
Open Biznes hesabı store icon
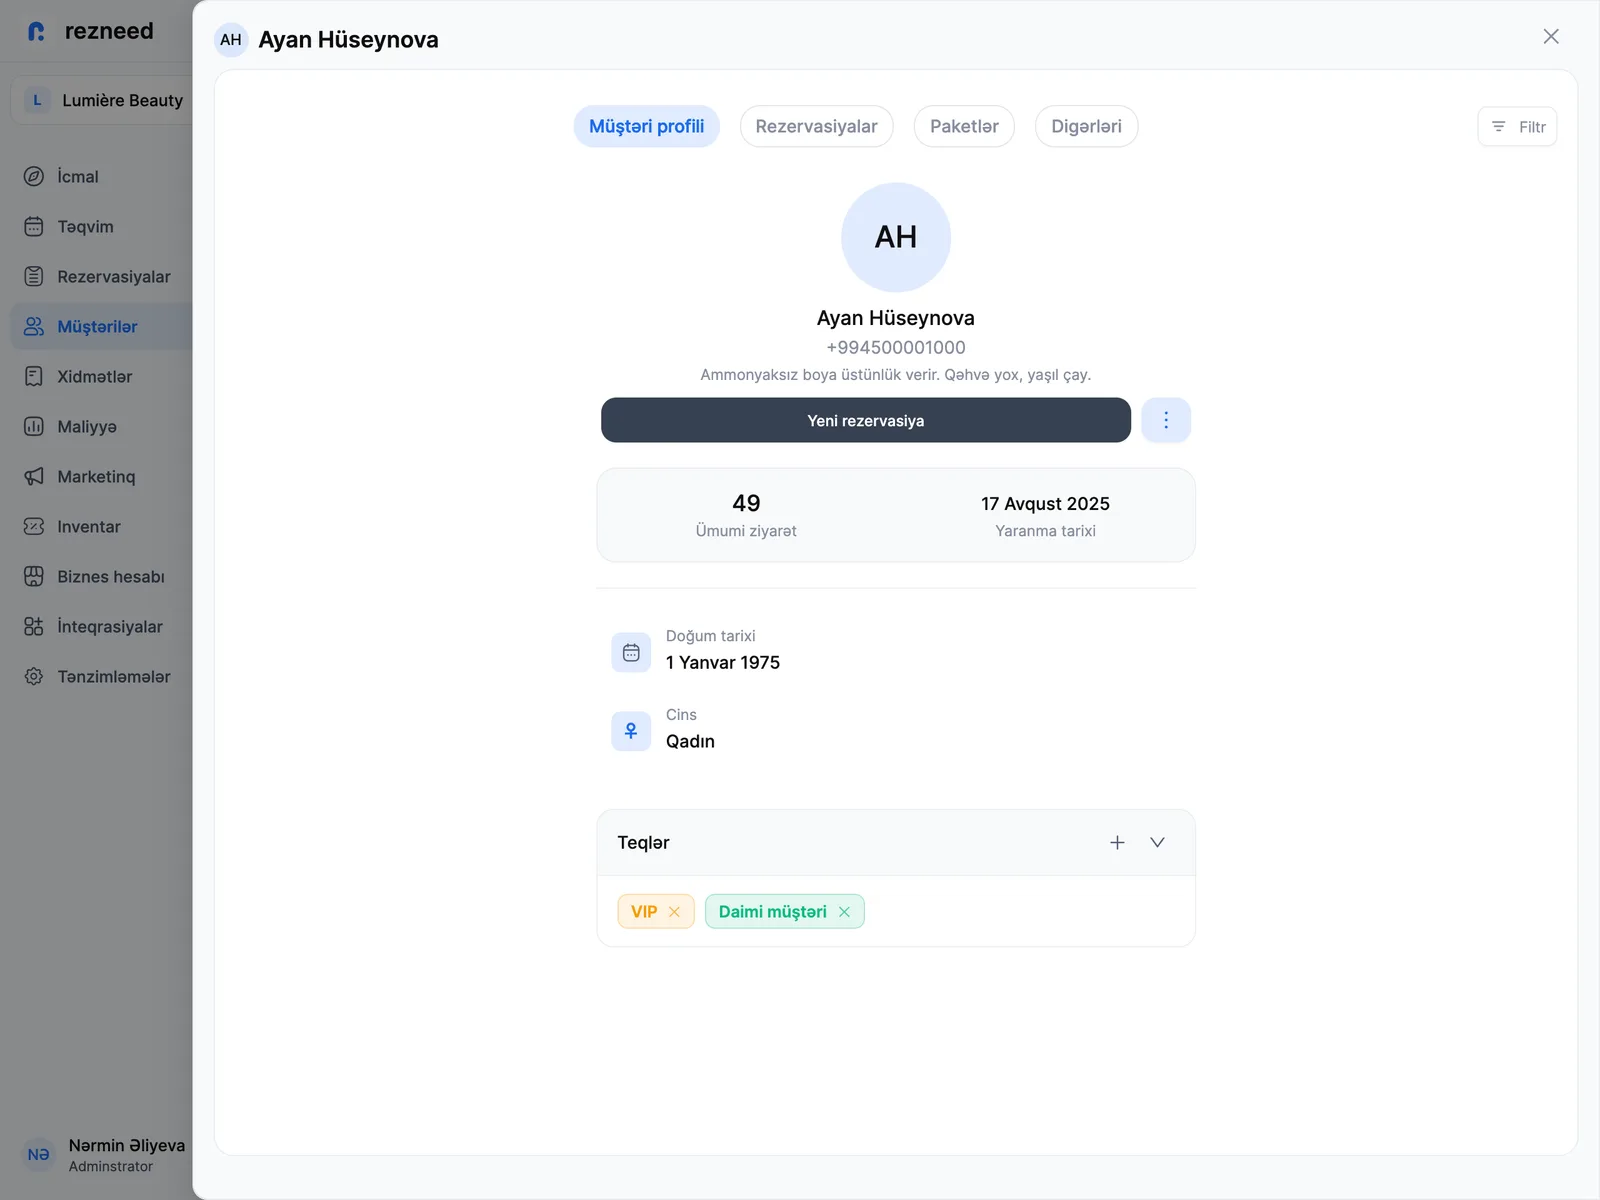(34, 576)
